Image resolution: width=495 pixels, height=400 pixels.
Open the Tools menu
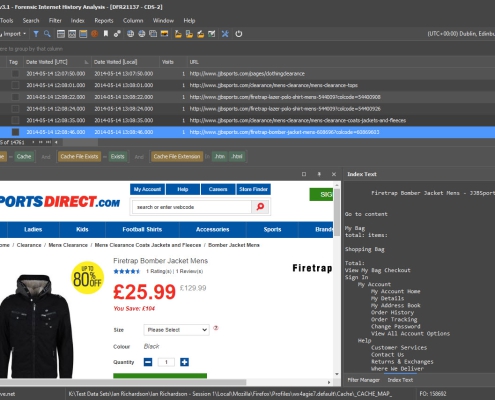click(7, 21)
